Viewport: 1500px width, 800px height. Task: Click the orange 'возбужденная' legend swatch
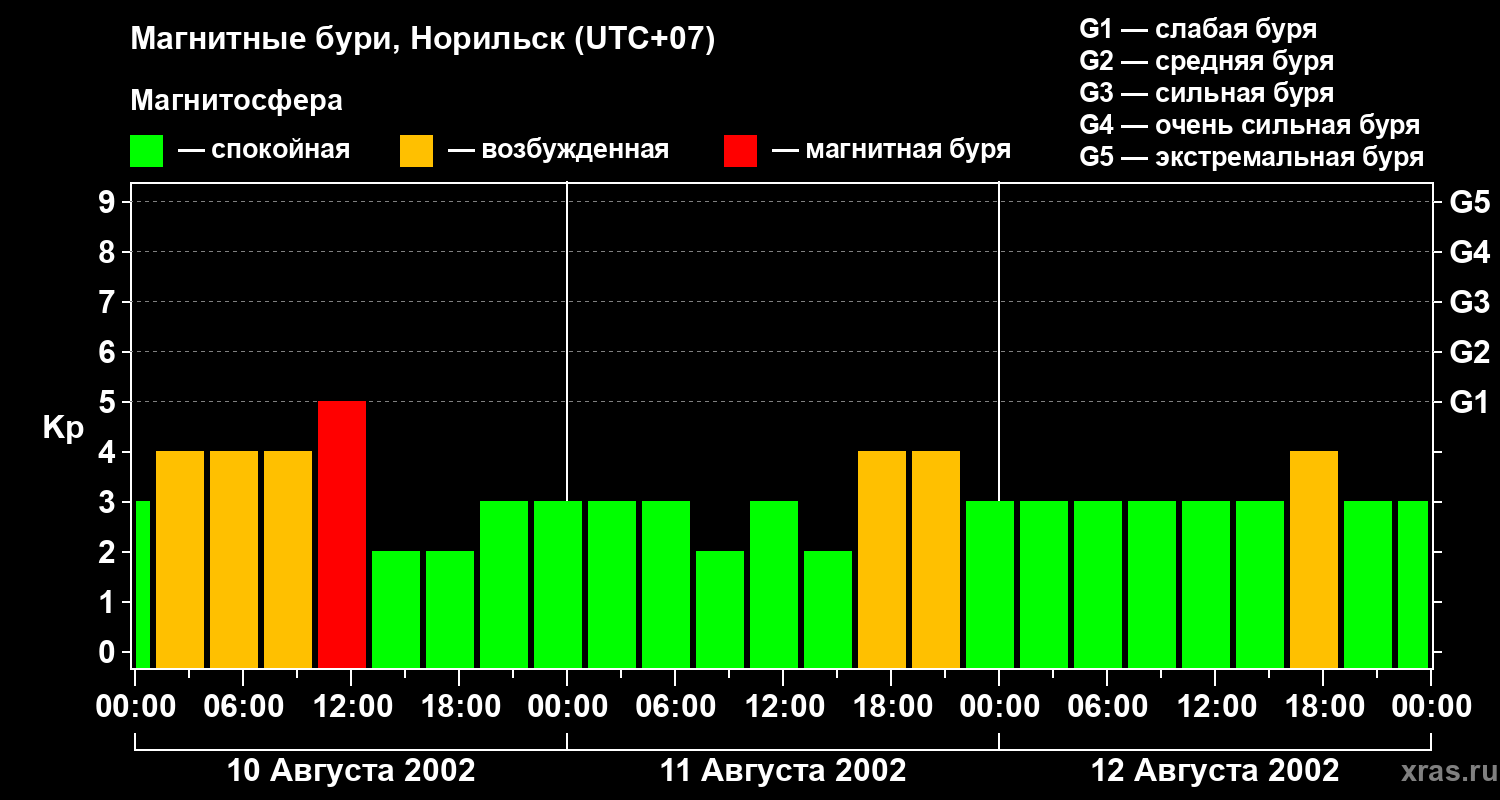click(416, 150)
